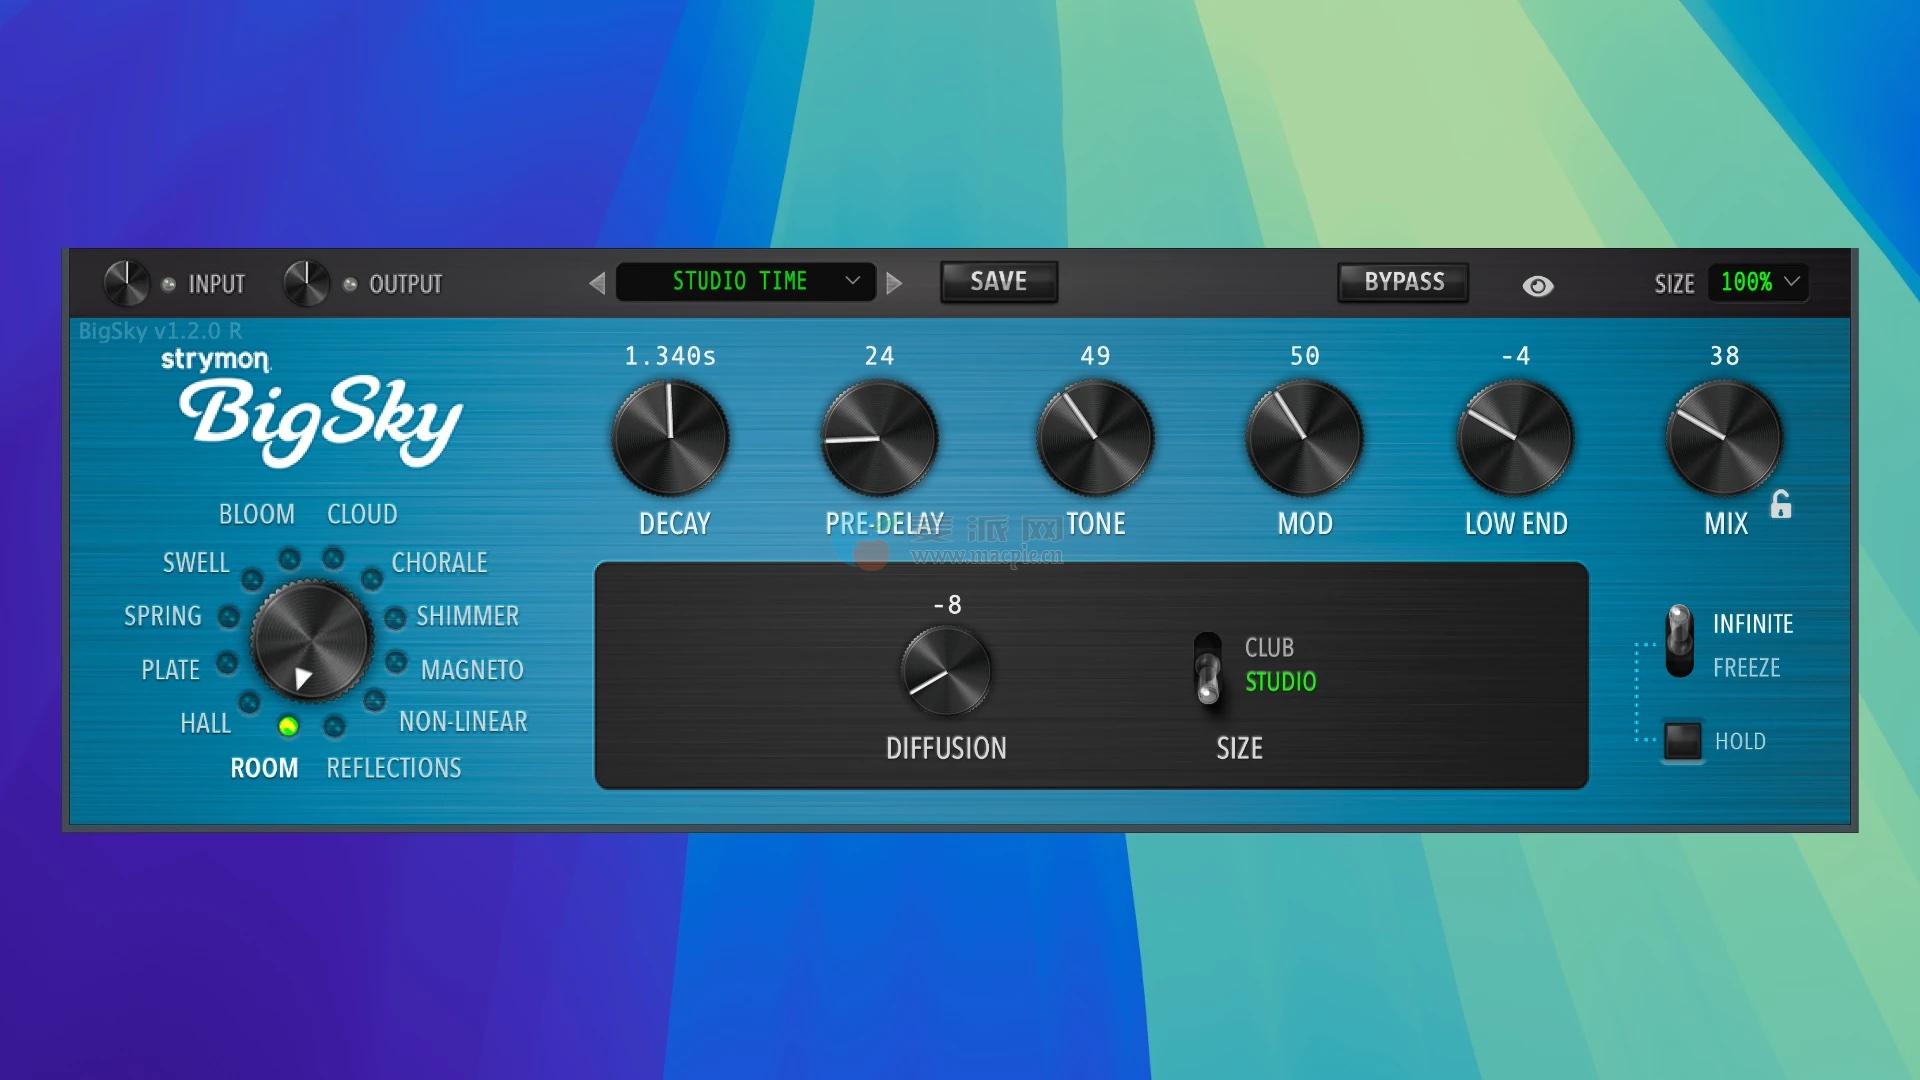Click the reverb type selector knob
Viewport: 1920px width, 1080px height.
click(x=311, y=643)
